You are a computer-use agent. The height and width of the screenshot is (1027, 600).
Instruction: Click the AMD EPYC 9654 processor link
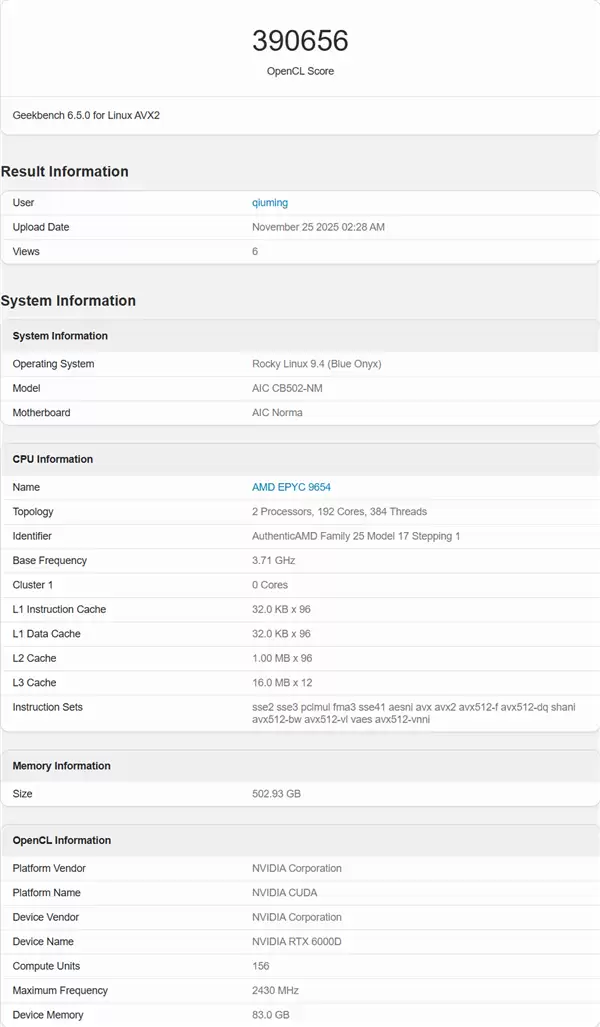point(291,487)
